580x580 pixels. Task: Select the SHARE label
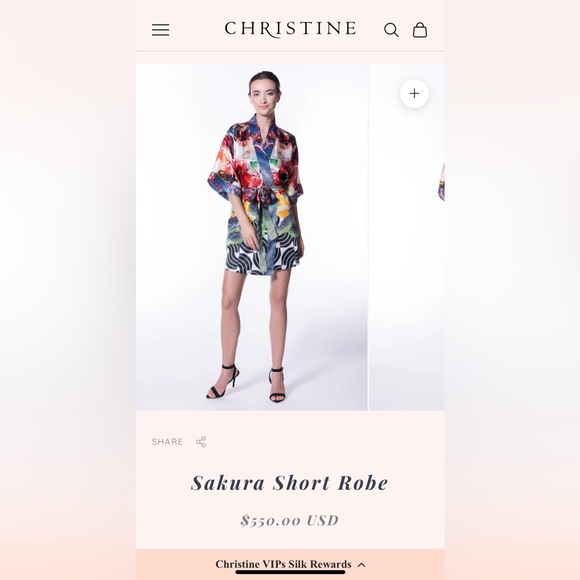[x=167, y=442]
